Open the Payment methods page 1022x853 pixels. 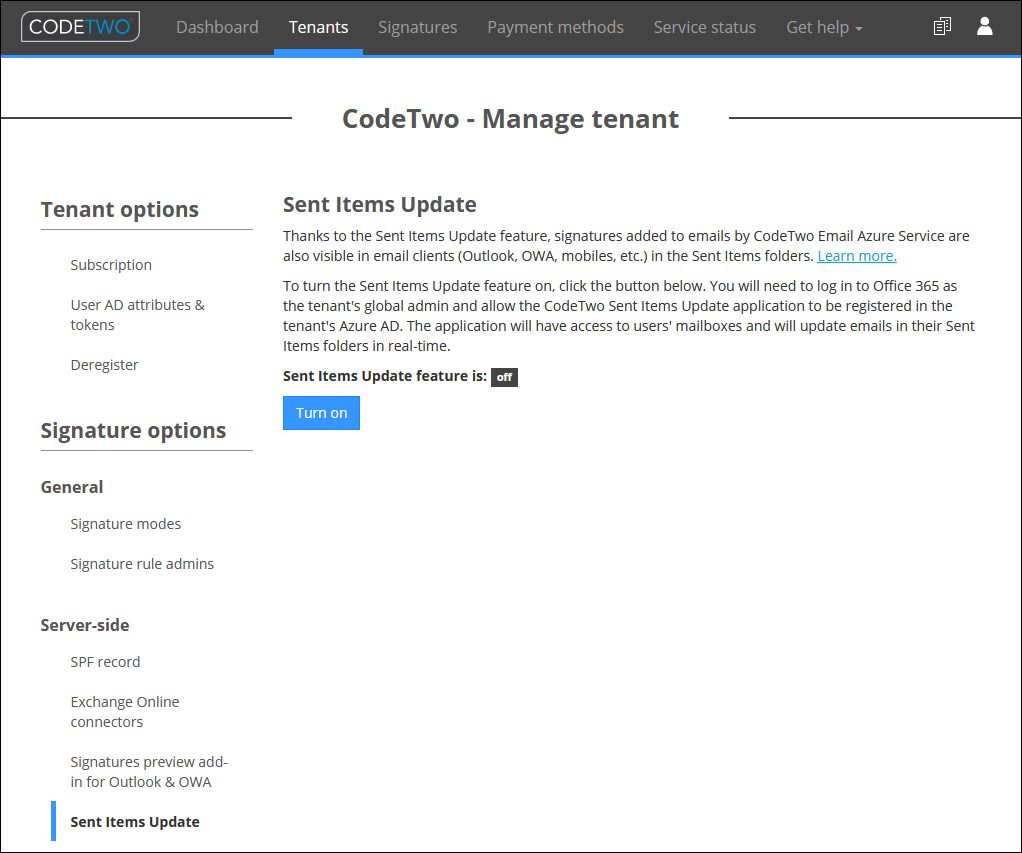[x=555, y=27]
